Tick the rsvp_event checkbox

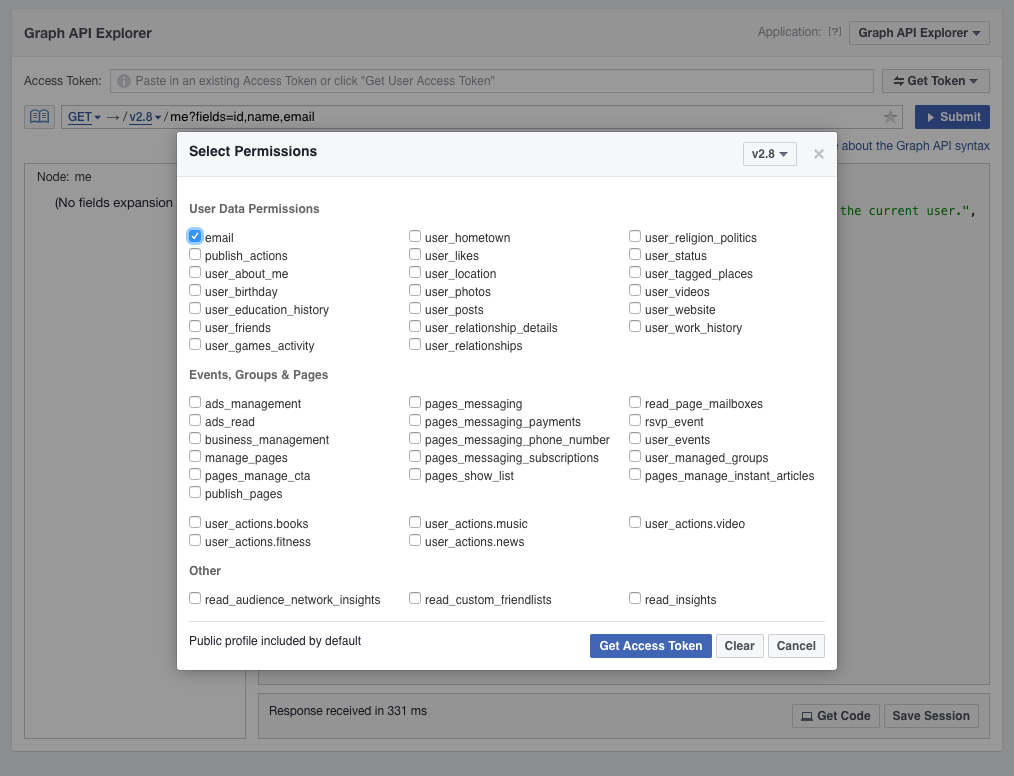[x=634, y=420]
